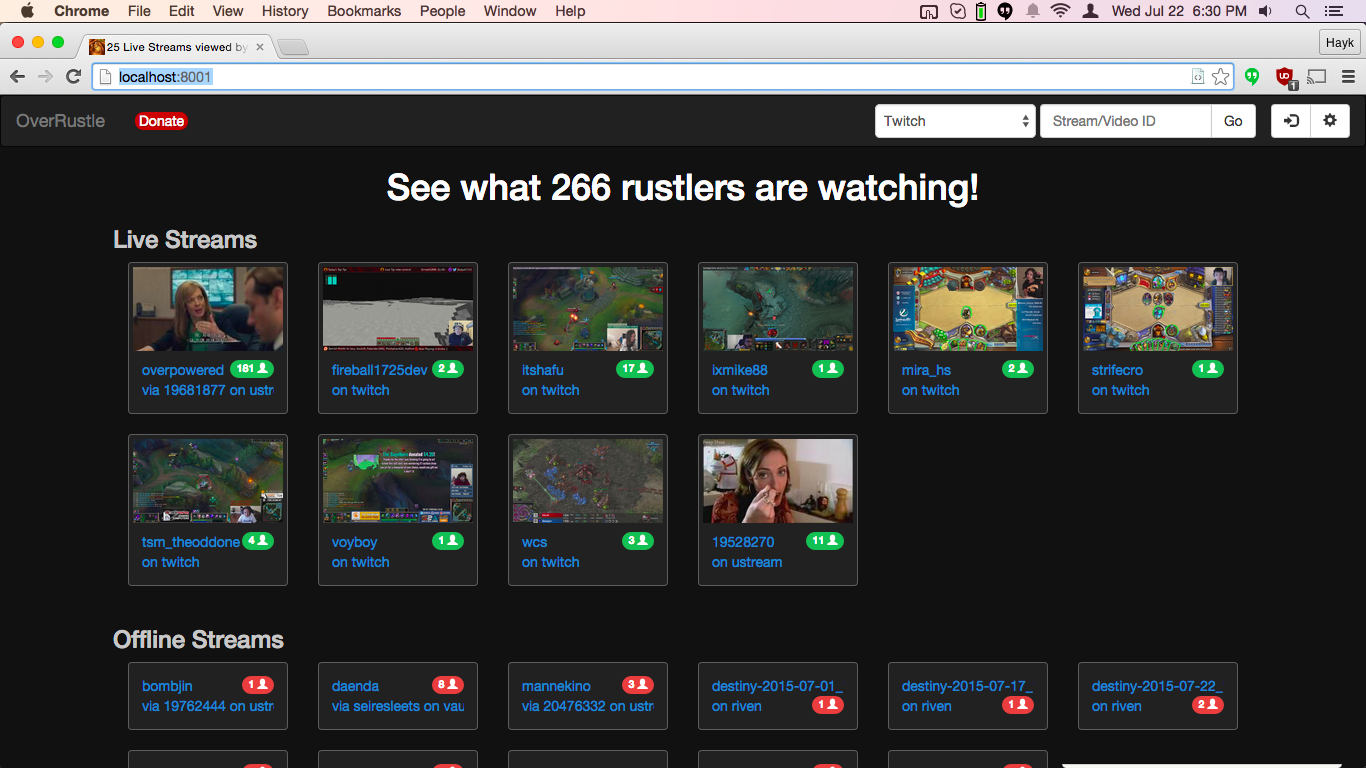This screenshot has height=768, width=1366.
Task: Open the mira_hs stream link
Action: [x=925, y=370]
